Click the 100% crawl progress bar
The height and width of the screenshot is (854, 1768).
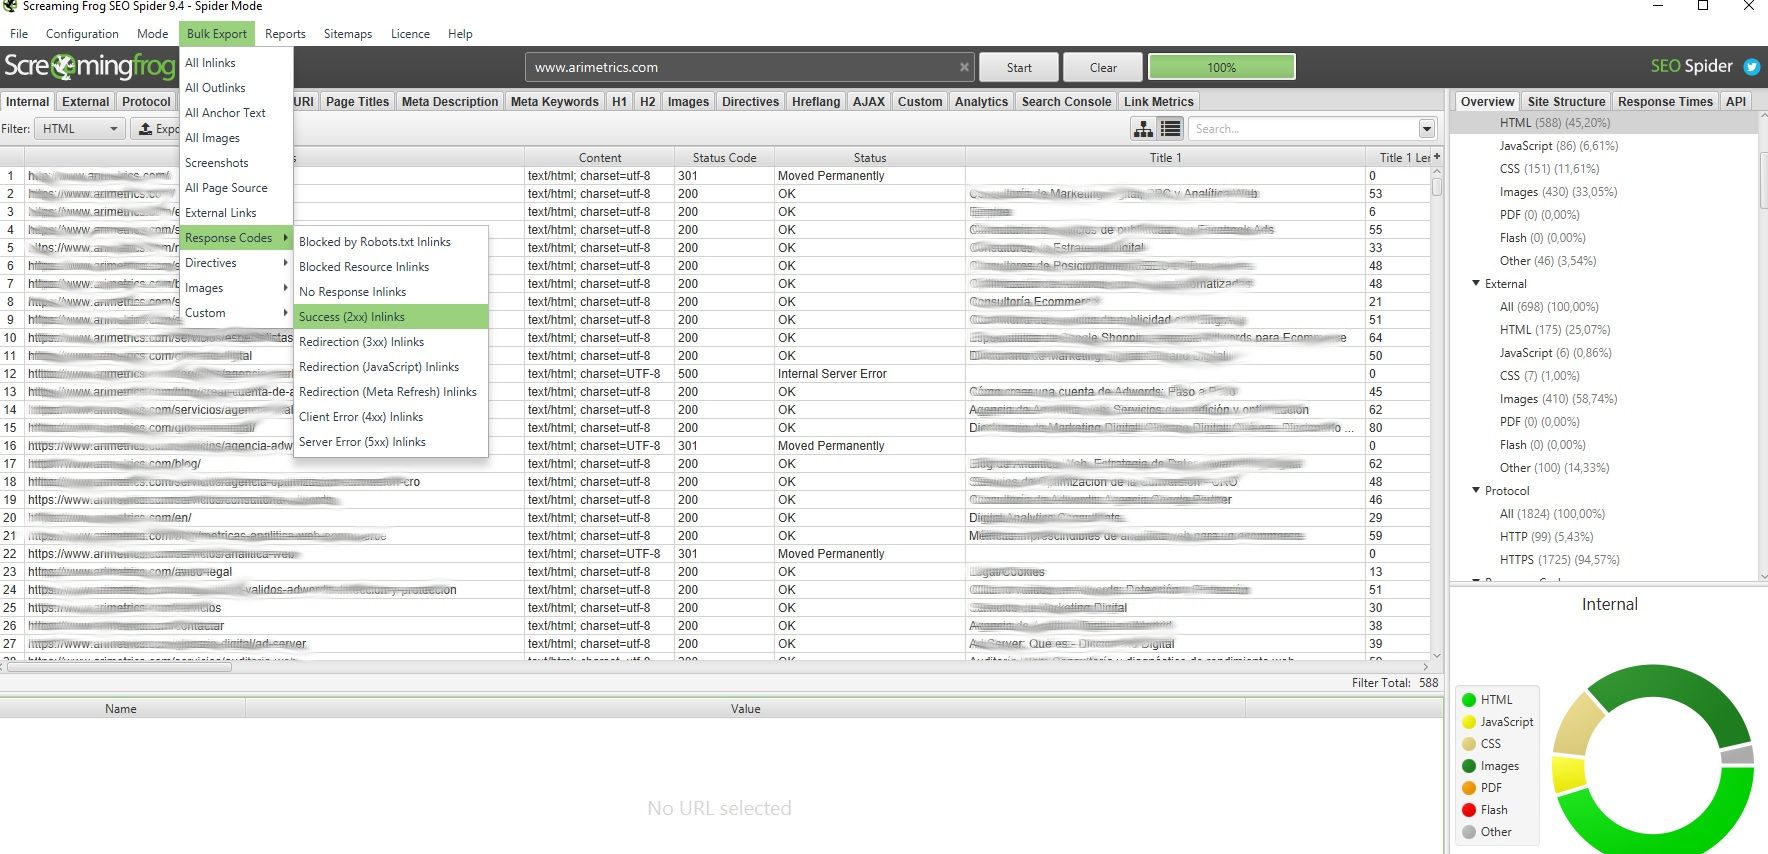(1221, 67)
